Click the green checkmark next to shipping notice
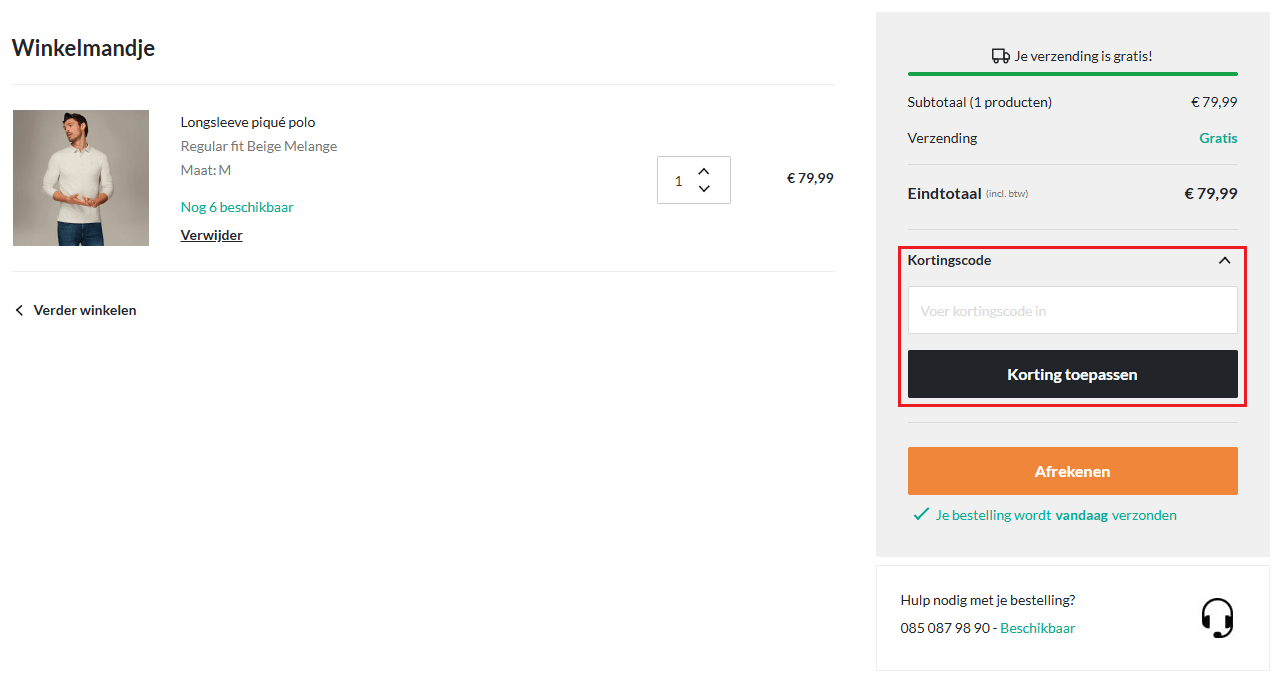Image resolution: width=1281 pixels, height=678 pixels. pos(921,515)
